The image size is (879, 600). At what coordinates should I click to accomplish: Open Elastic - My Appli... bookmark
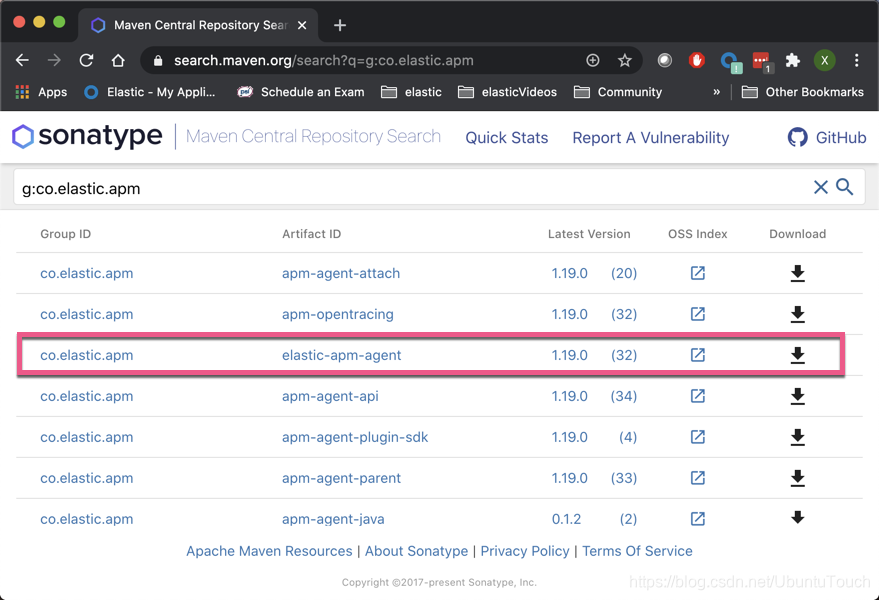pyautogui.click(x=150, y=92)
